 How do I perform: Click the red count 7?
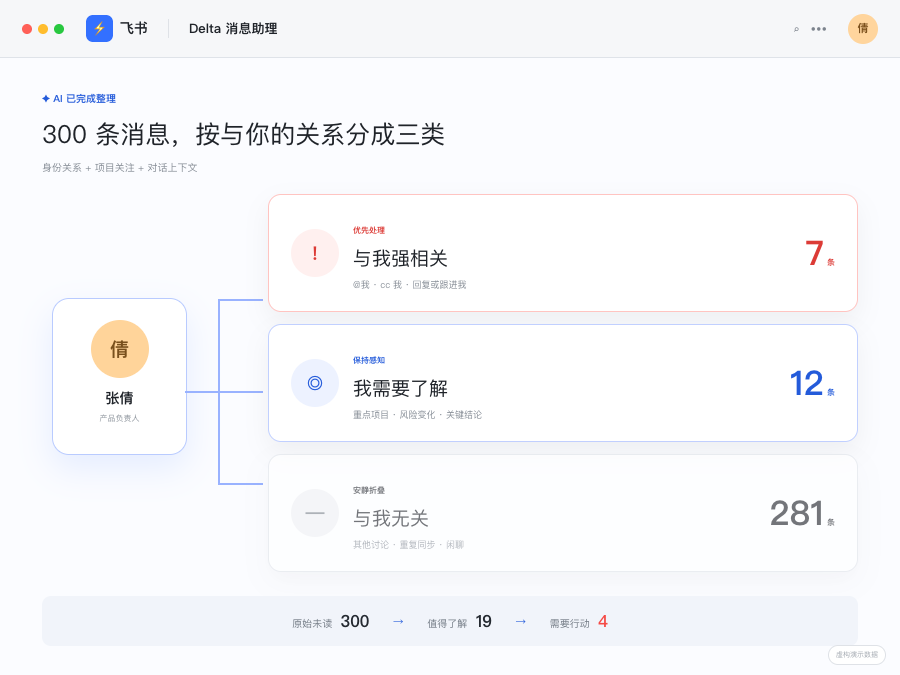pos(814,253)
